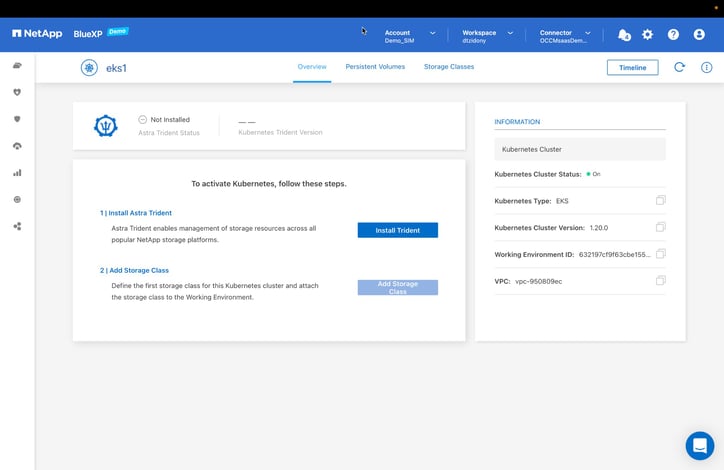
Task: Open the settings gear icon
Action: tap(647, 34)
